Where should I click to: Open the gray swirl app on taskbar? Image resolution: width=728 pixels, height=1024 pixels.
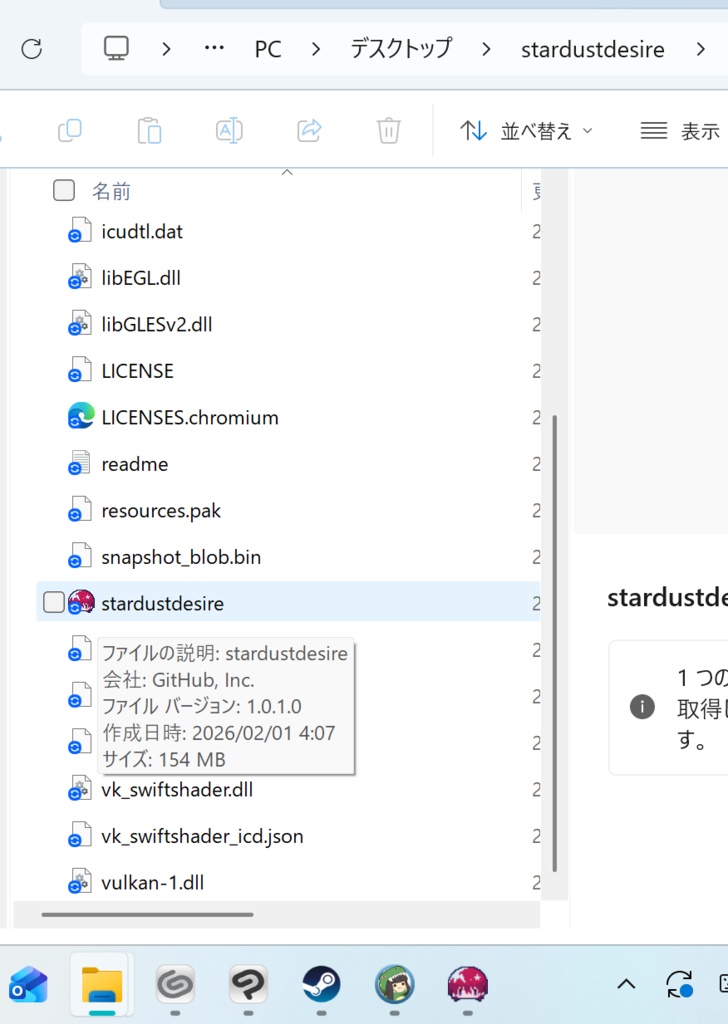tap(175, 984)
